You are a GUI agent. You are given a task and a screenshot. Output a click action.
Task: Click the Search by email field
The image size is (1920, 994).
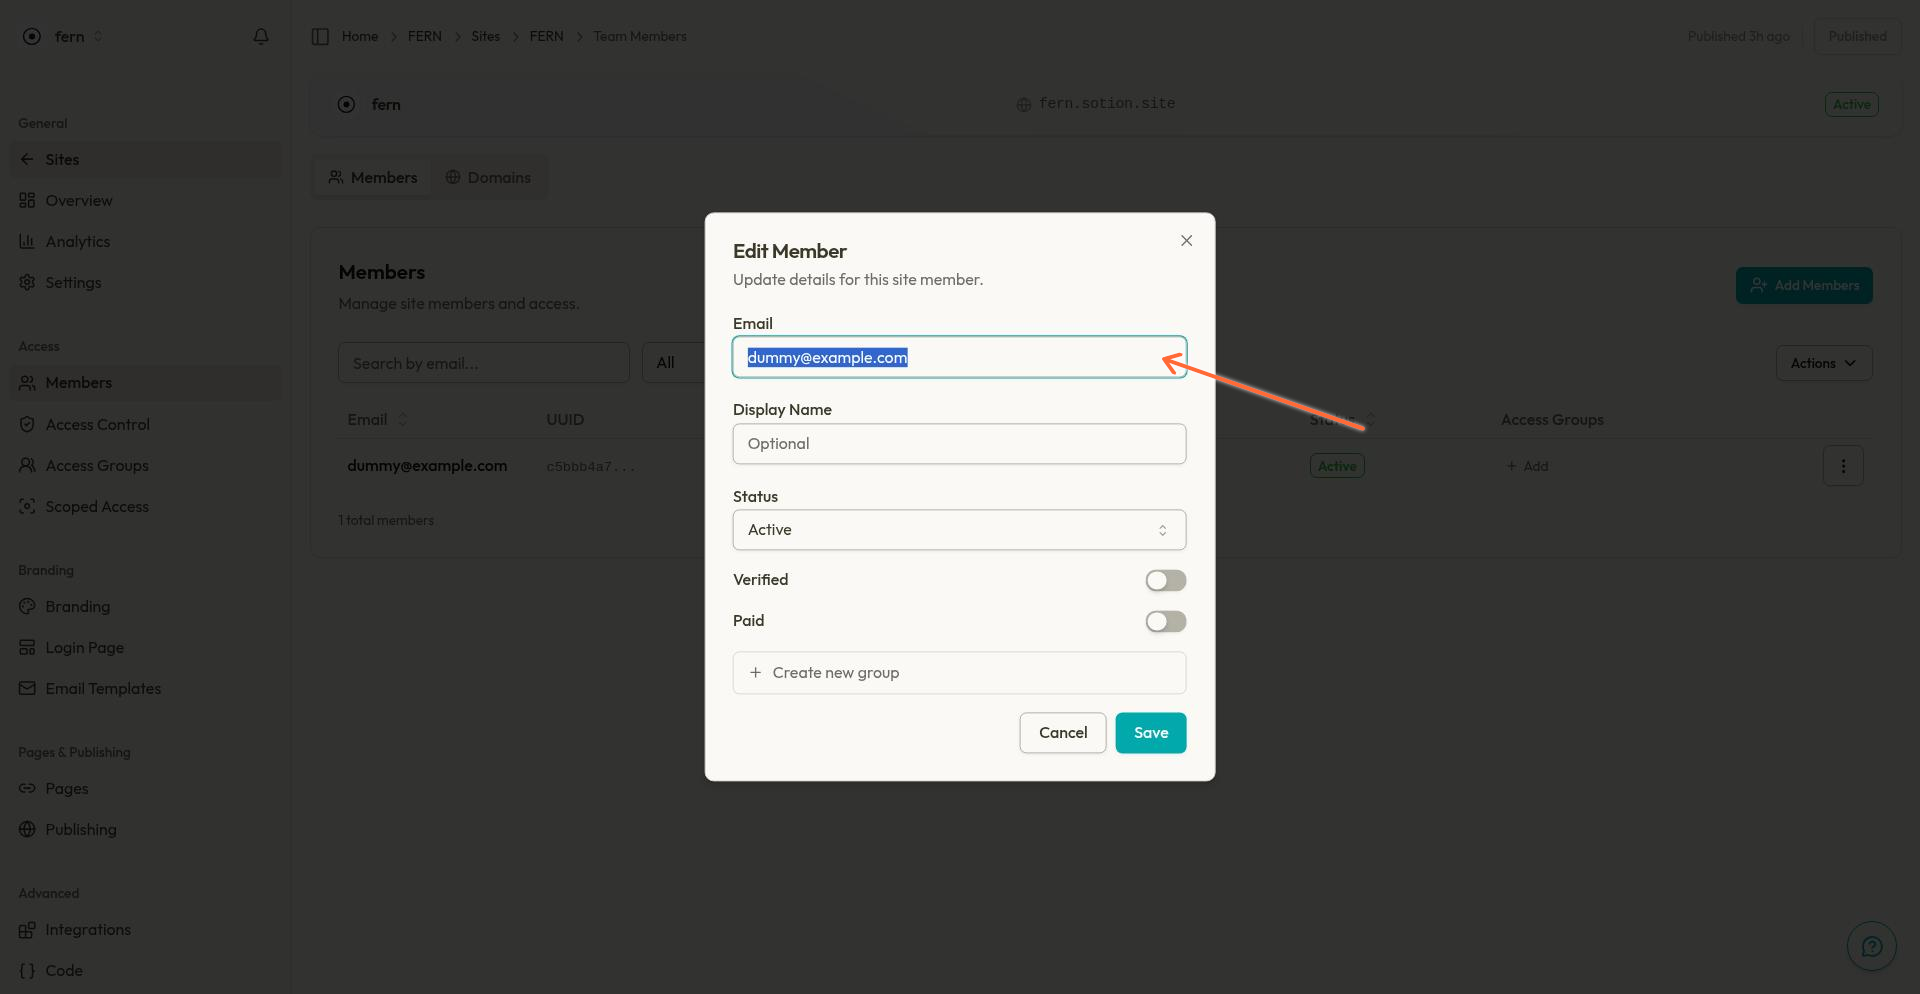(484, 363)
